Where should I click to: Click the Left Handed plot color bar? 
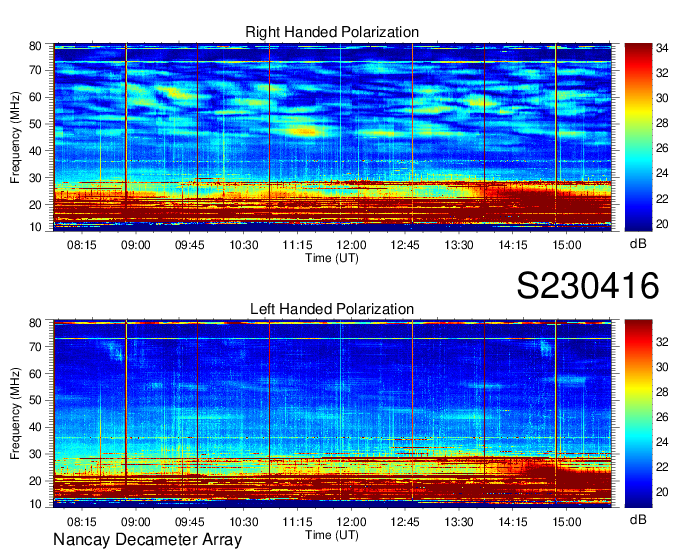(x=638, y=413)
